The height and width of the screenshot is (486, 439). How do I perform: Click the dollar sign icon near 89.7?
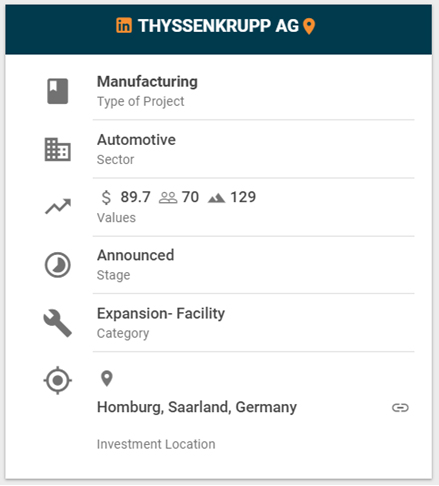[x=106, y=197]
